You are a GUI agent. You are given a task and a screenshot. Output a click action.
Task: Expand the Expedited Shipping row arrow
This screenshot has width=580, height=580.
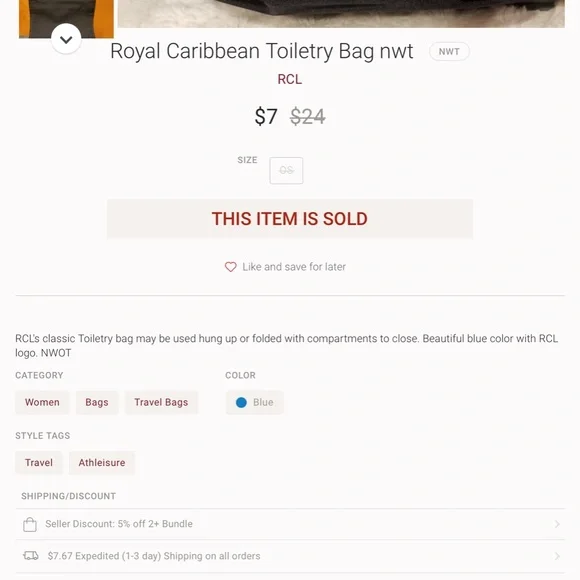(557, 556)
